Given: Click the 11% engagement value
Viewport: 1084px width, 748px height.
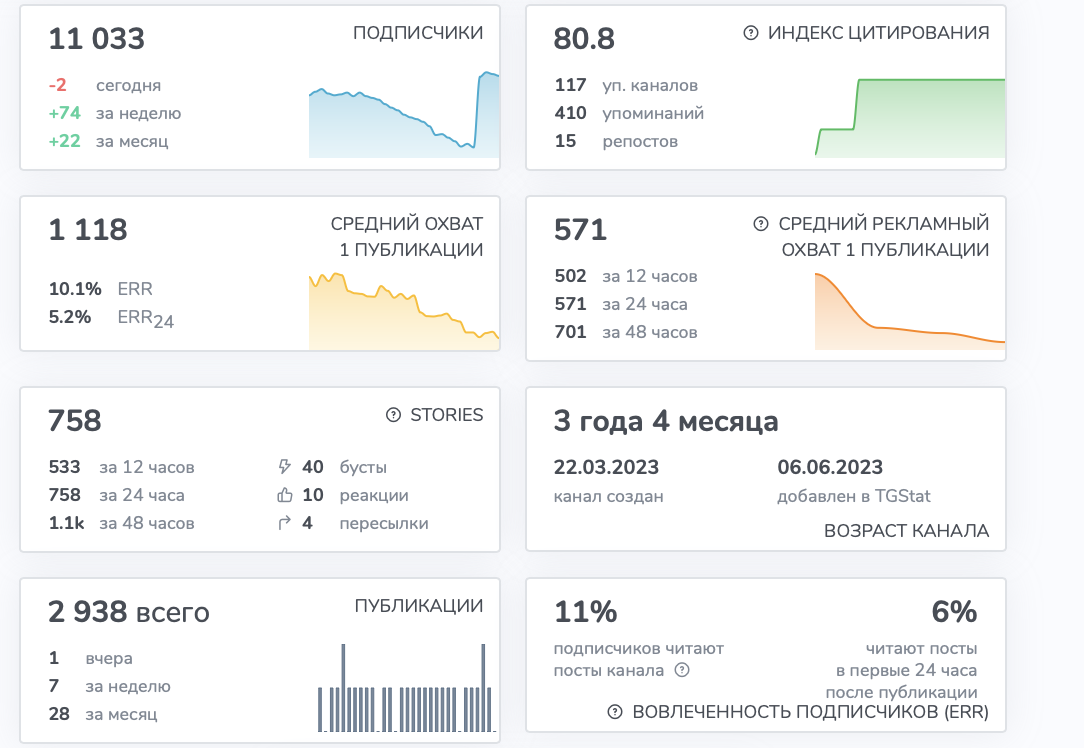Looking at the screenshot, I should point(586,612).
